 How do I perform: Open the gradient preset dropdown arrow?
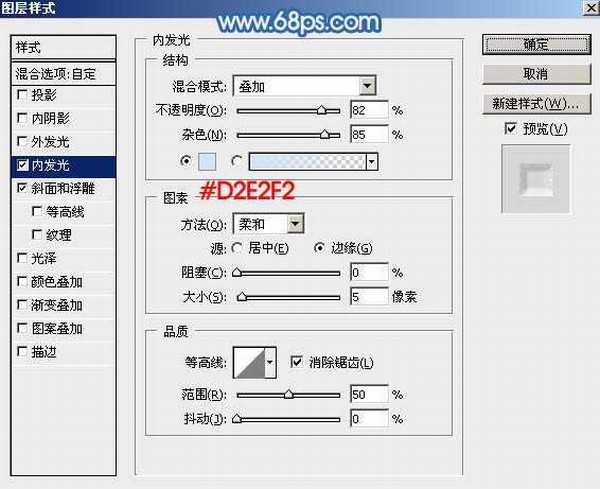click(372, 160)
